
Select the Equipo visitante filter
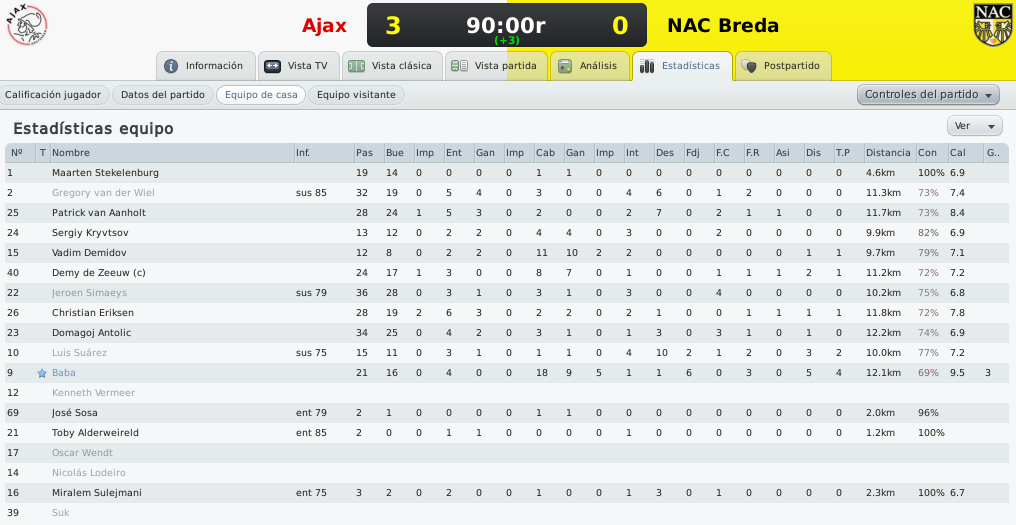[356, 95]
